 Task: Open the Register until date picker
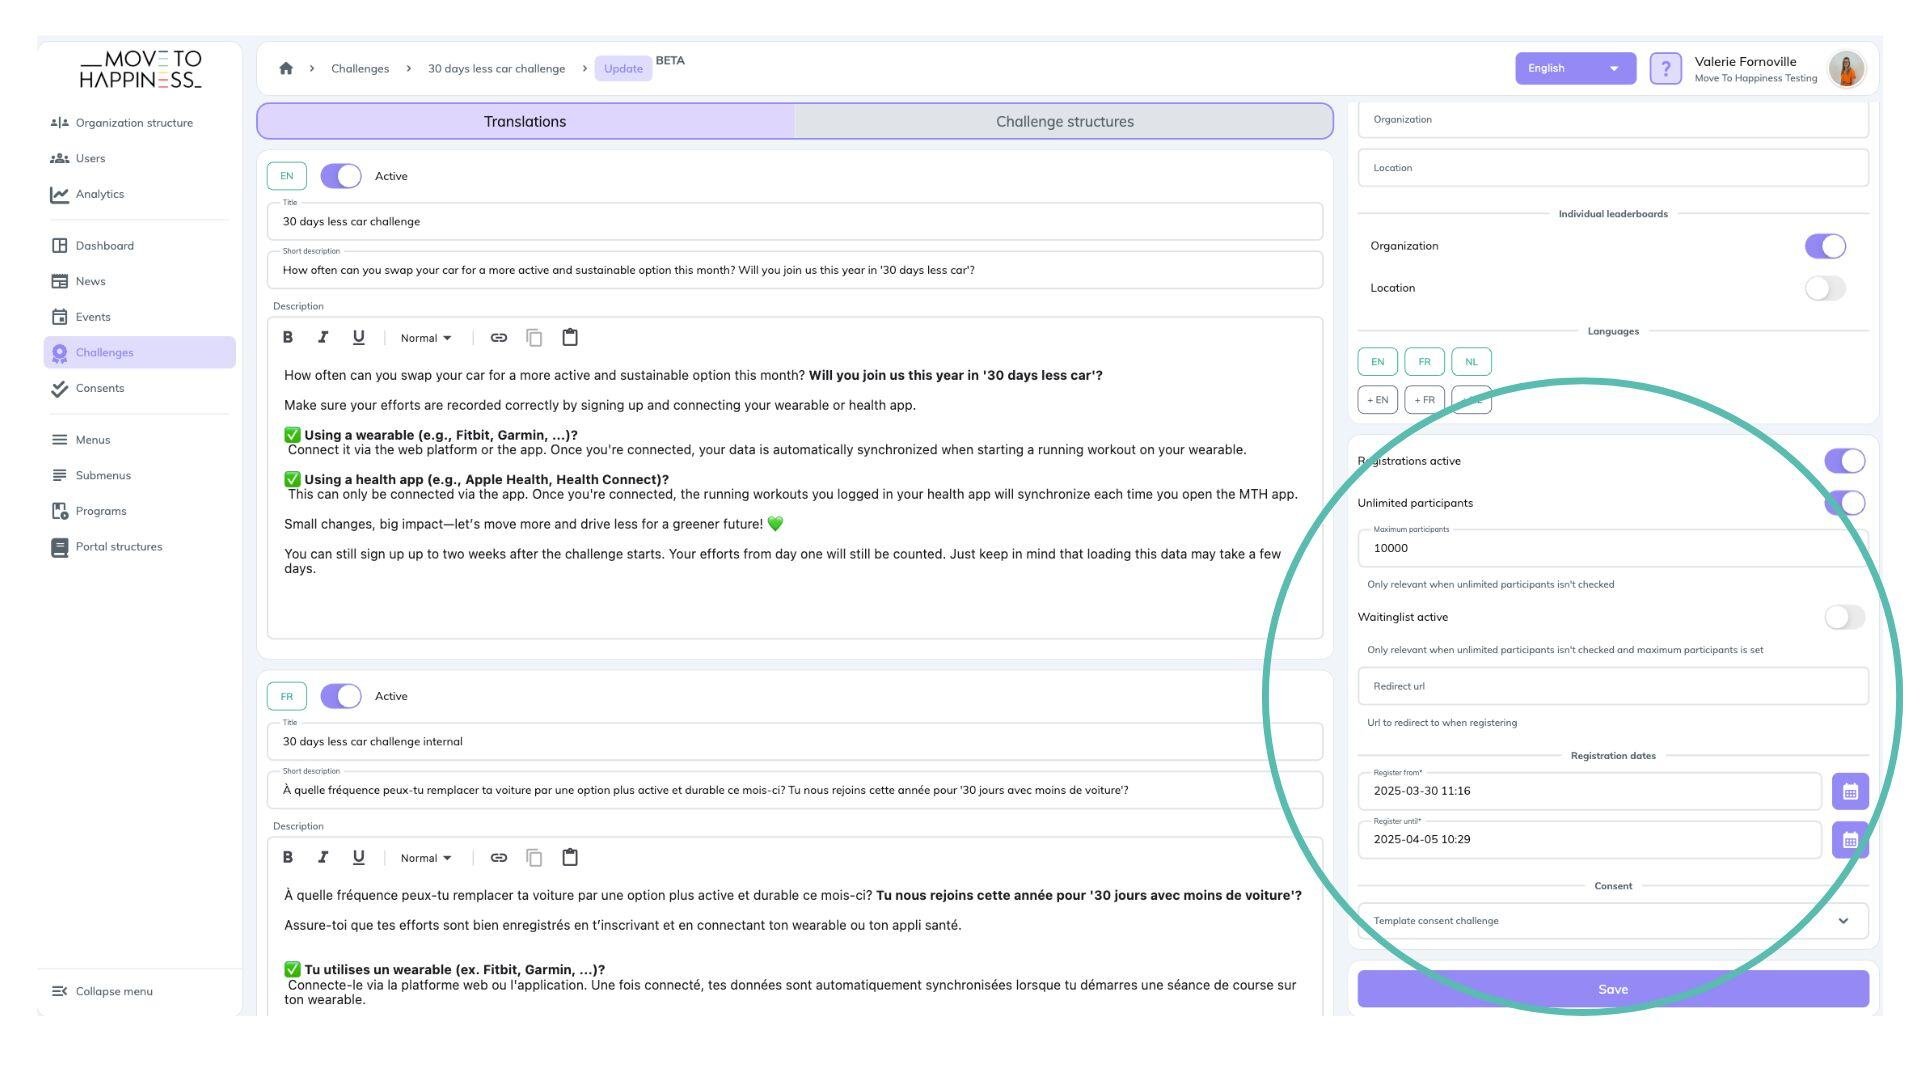[1850, 840]
